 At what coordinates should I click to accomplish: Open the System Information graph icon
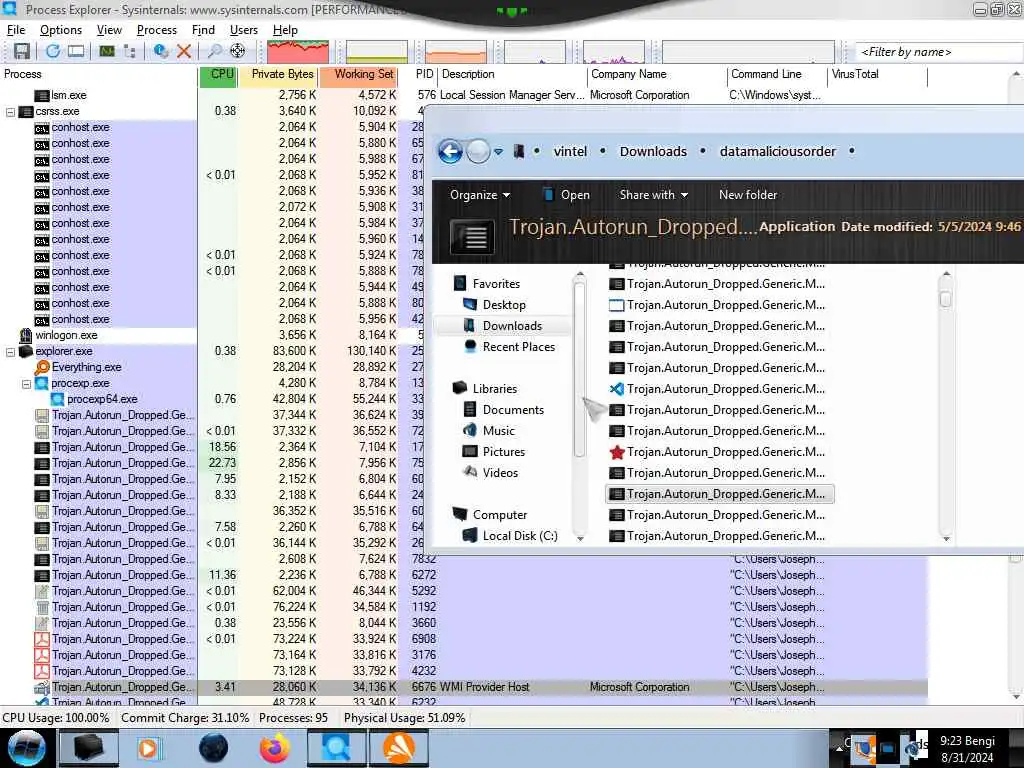(x=107, y=51)
